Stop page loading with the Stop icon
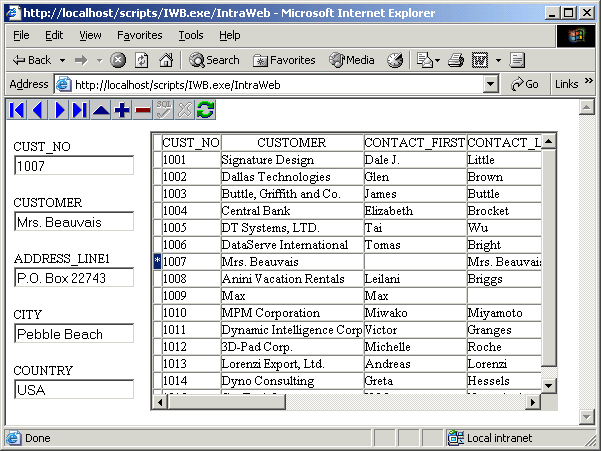Image resolution: width=601 pixels, height=451 pixels. tap(118, 60)
